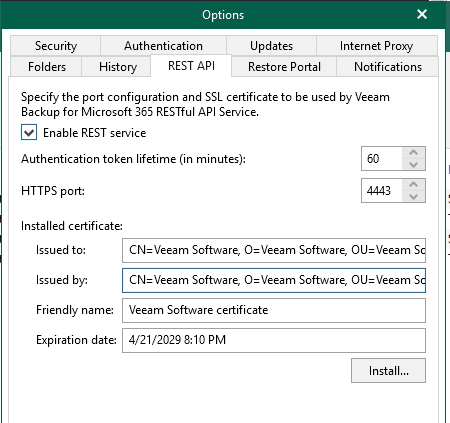Switch to the Restore Portal tab
Viewport: 450px width, 423px height.
click(284, 67)
